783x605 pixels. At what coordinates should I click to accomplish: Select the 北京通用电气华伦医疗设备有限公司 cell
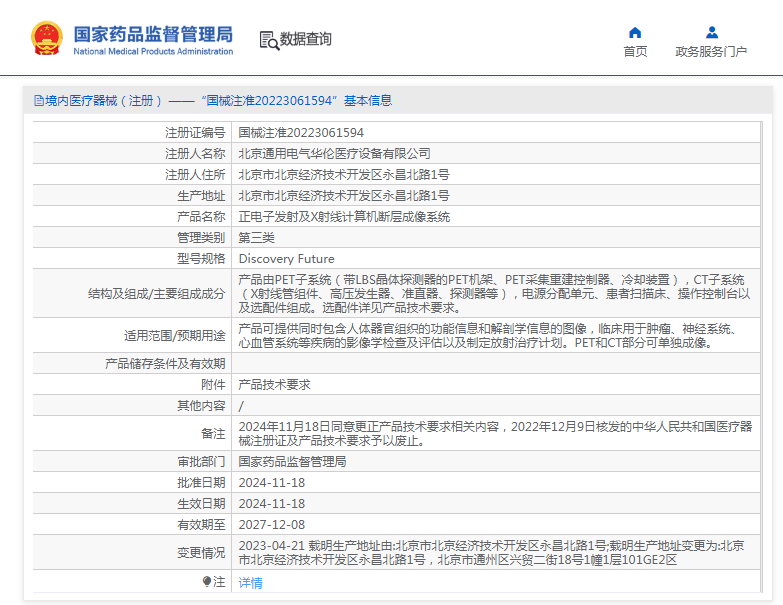point(334,154)
